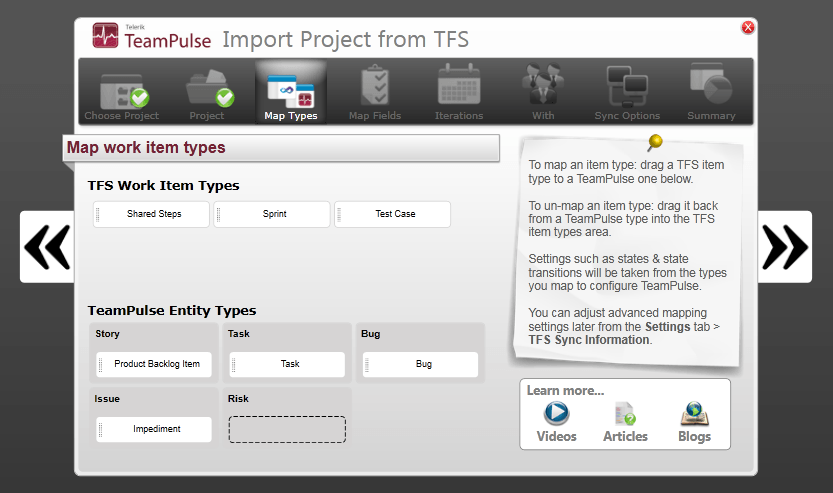Click the Learn more... label
This screenshot has width=833, height=493.
click(x=565, y=390)
